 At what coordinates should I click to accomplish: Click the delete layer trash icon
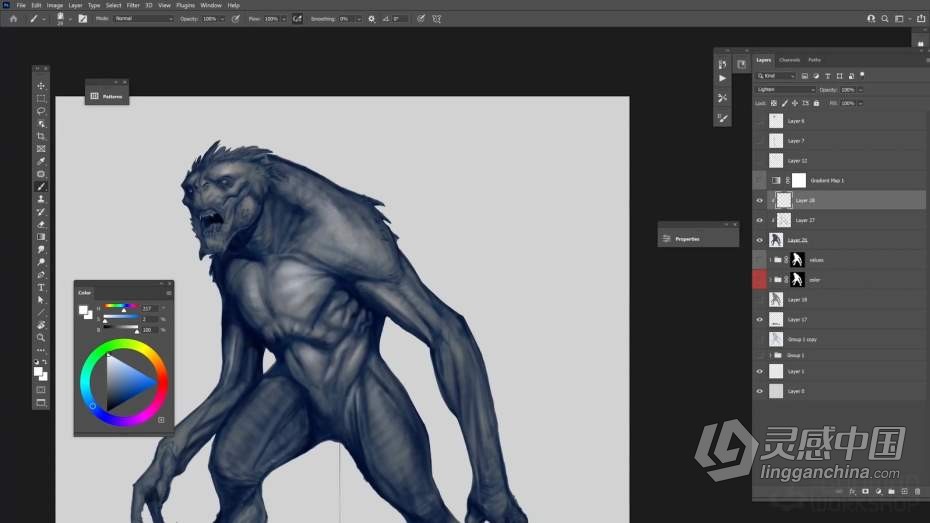[x=918, y=492]
